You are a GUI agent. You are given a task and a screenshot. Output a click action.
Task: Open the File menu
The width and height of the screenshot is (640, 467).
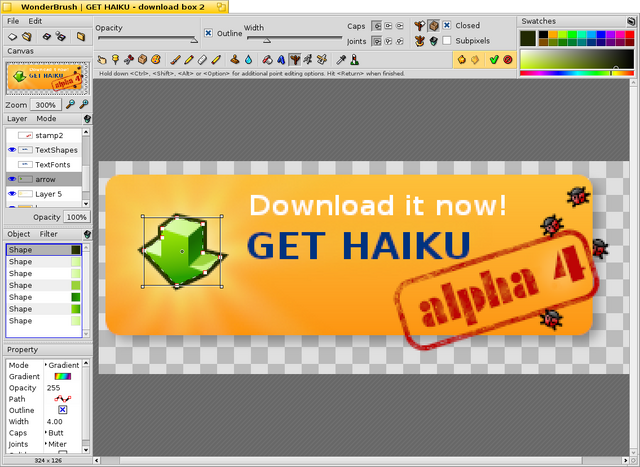click(13, 21)
